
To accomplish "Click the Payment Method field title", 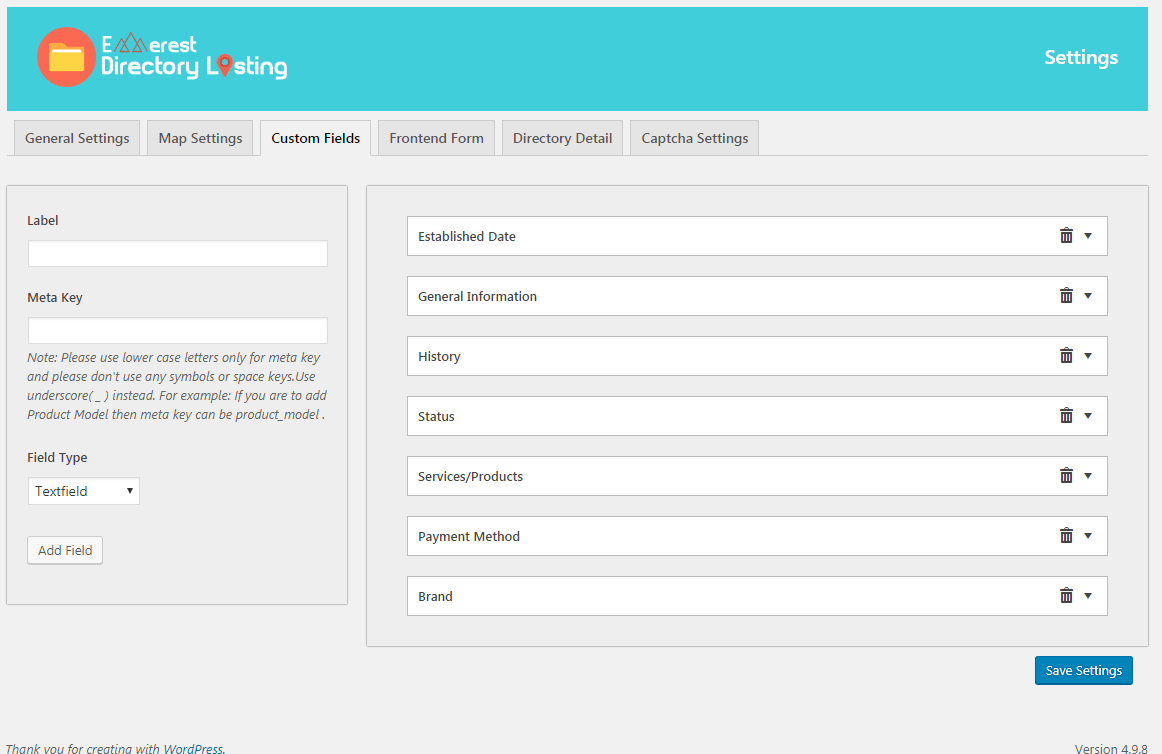I will (x=469, y=537).
